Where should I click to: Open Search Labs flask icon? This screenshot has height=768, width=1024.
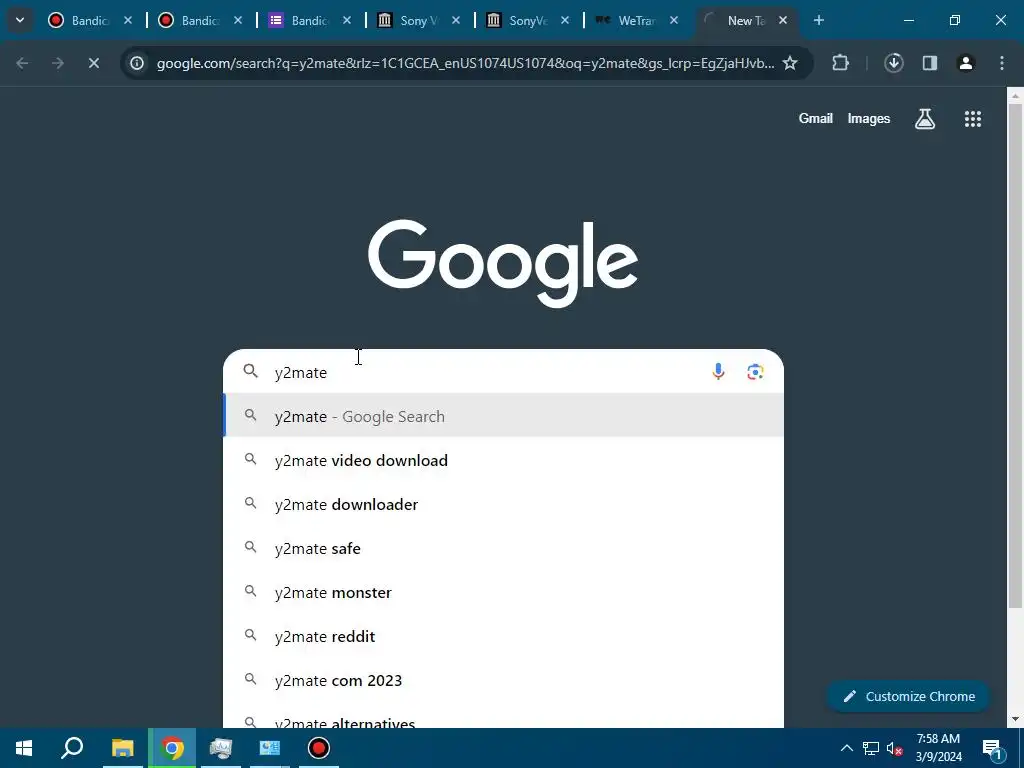pos(925,119)
